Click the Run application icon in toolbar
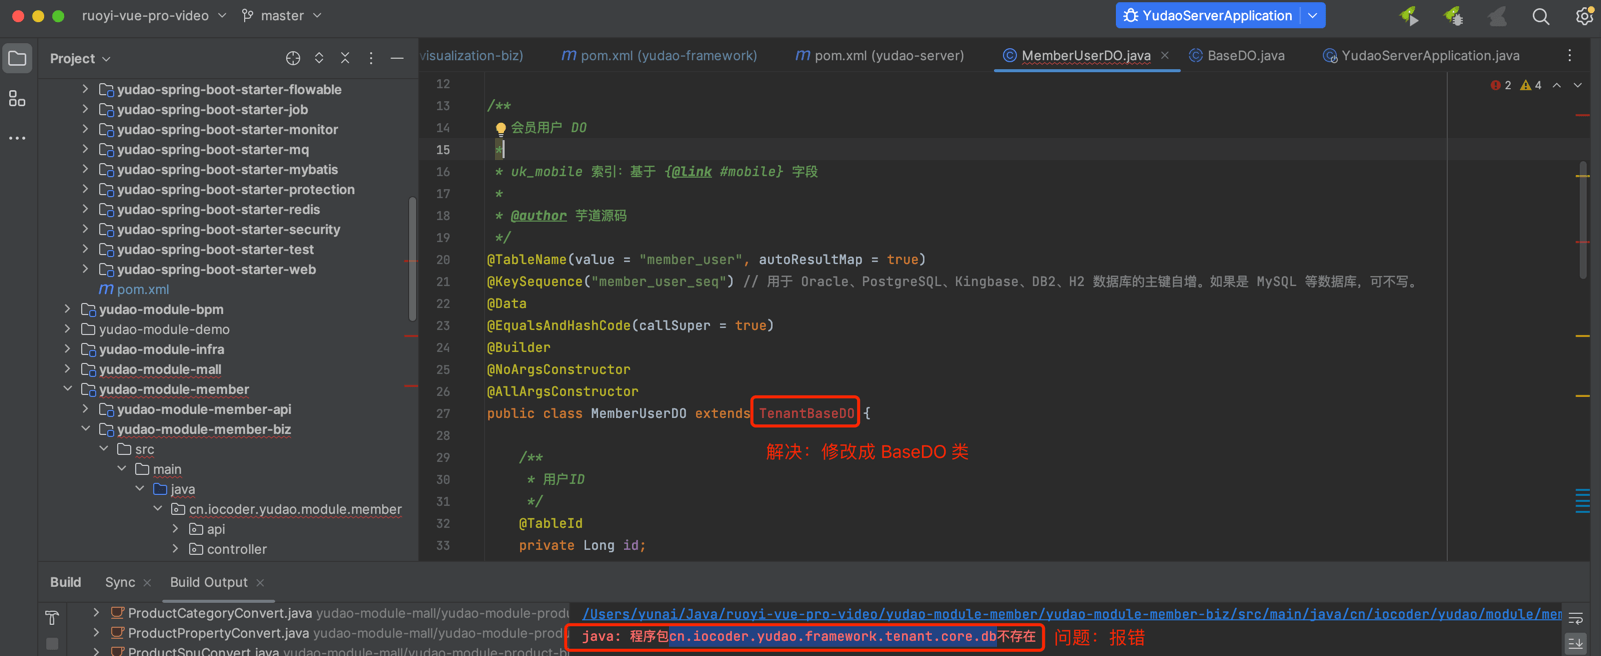 click(x=1409, y=16)
